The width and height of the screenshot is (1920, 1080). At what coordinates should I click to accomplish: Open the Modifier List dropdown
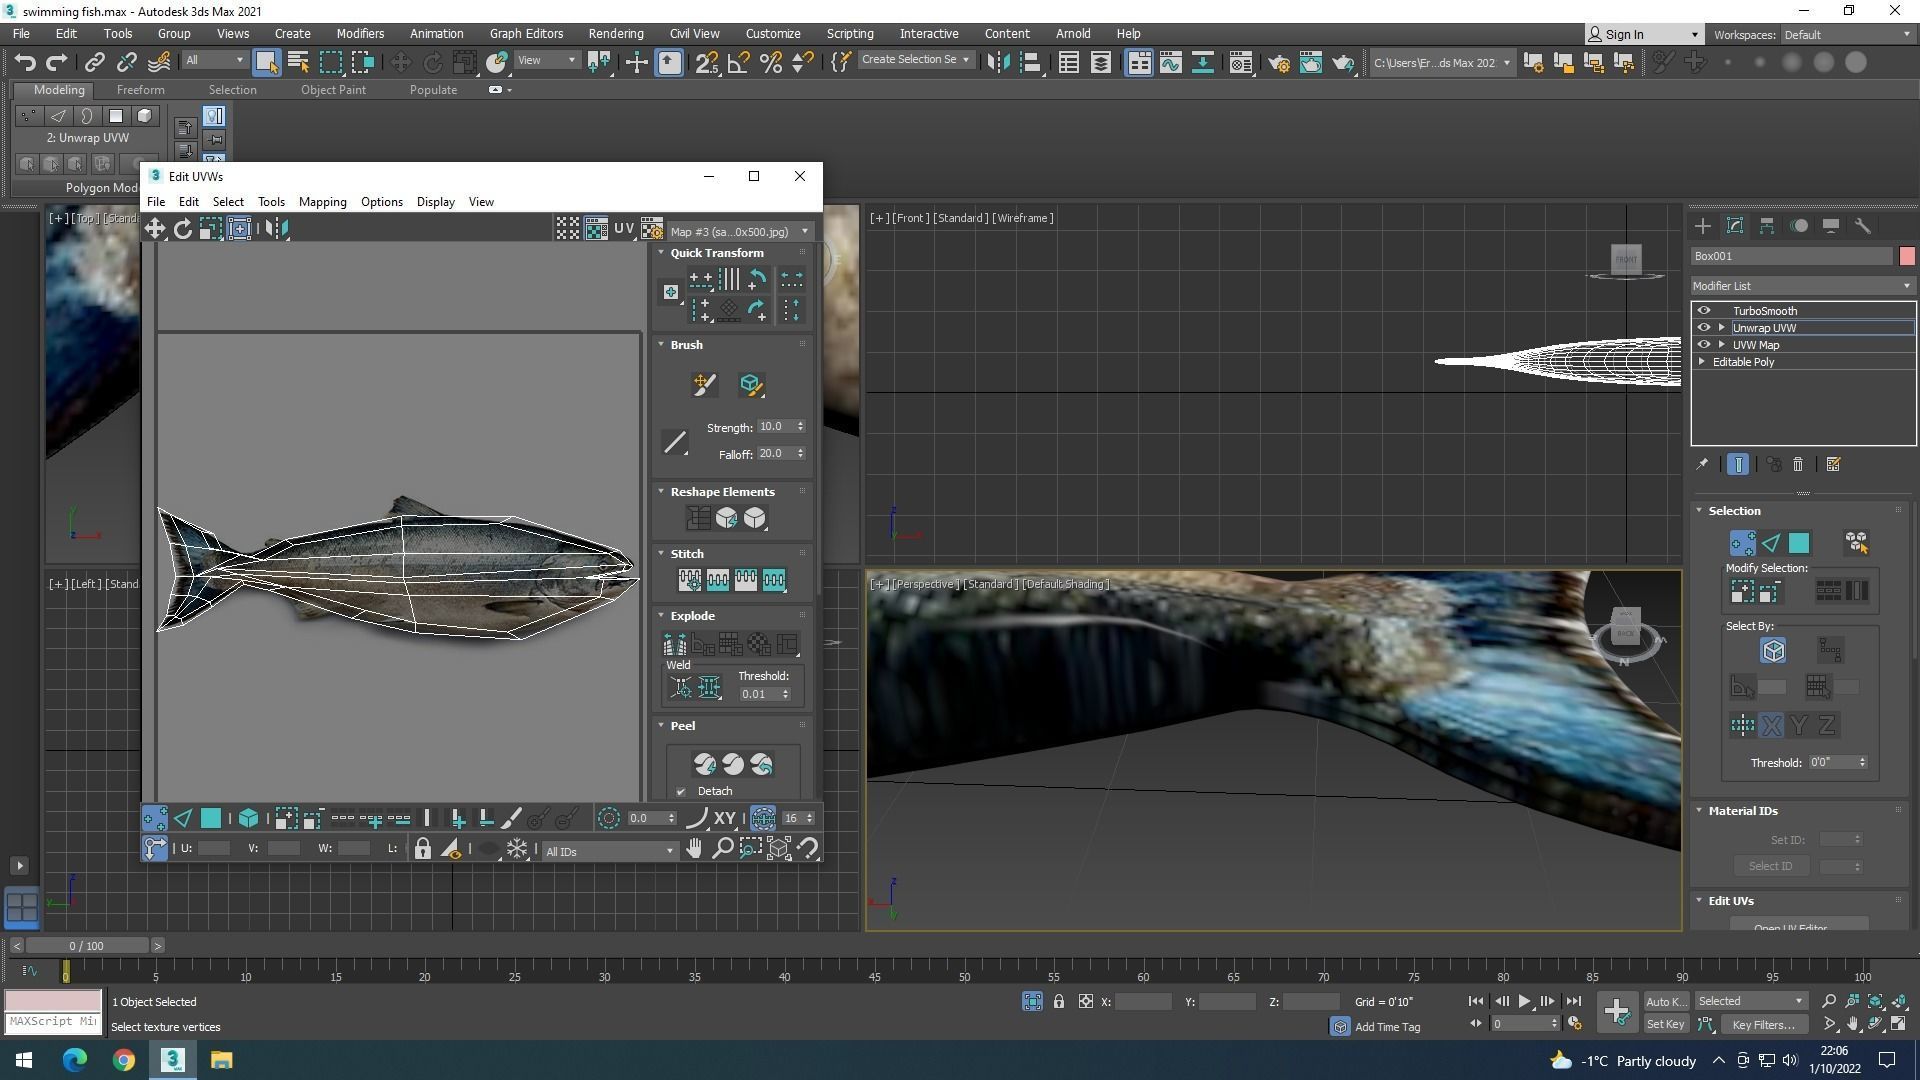(x=1803, y=286)
